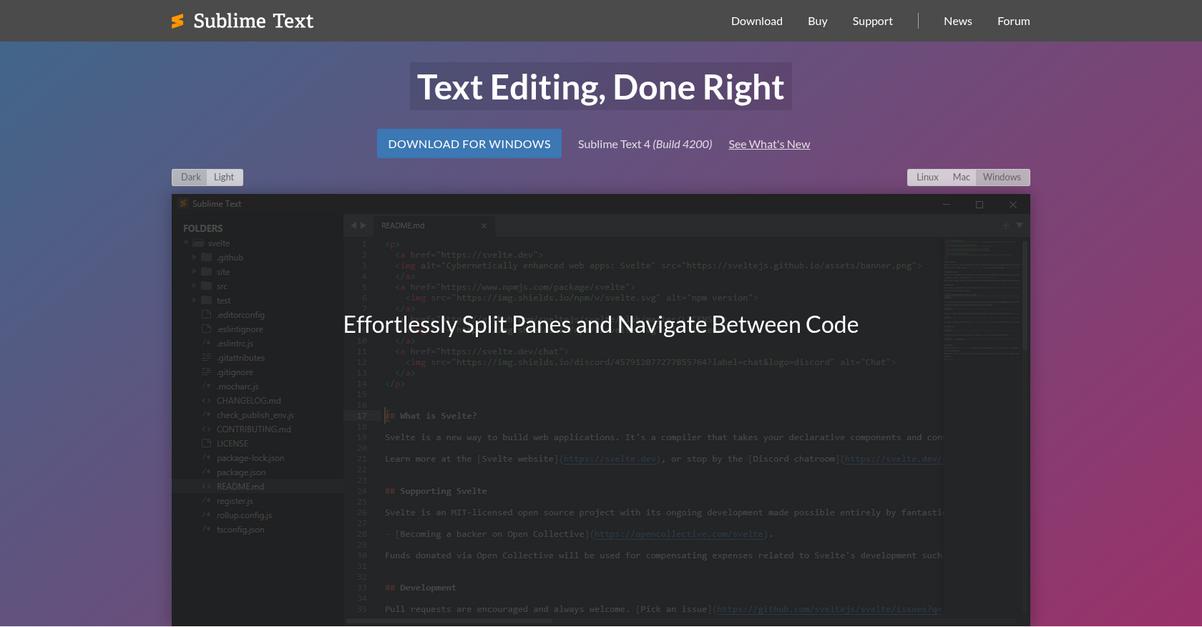Click the JS file icon beside .eslintrc.js
This screenshot has width=1202, height=627.
[x=207, y=343]
